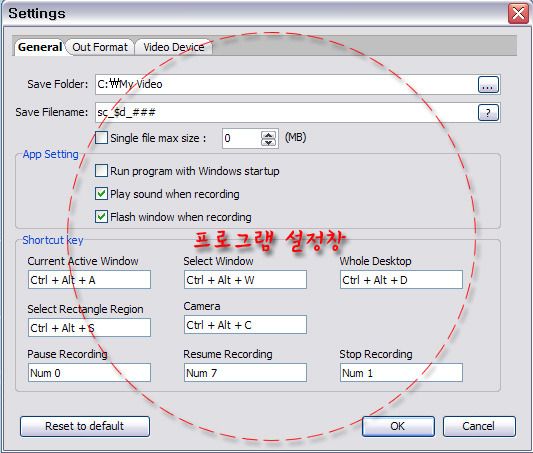The width and height of the screenshot is (533, 453).
Task: Confirm settings with OK button
Action: click(398, 426)
